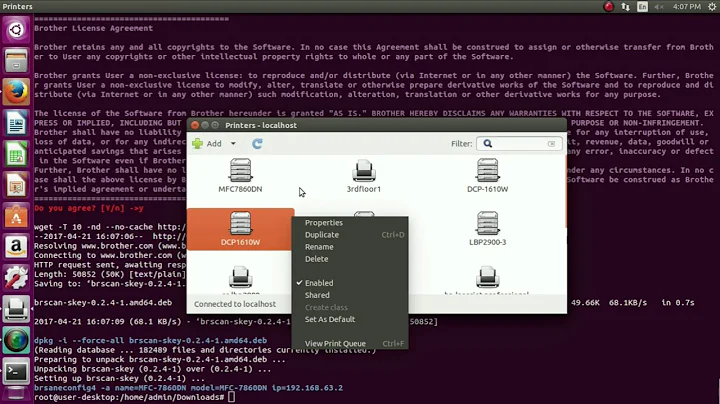
Task: Open Ubuntu Software Center icon
Action: (x=16, y=216)
